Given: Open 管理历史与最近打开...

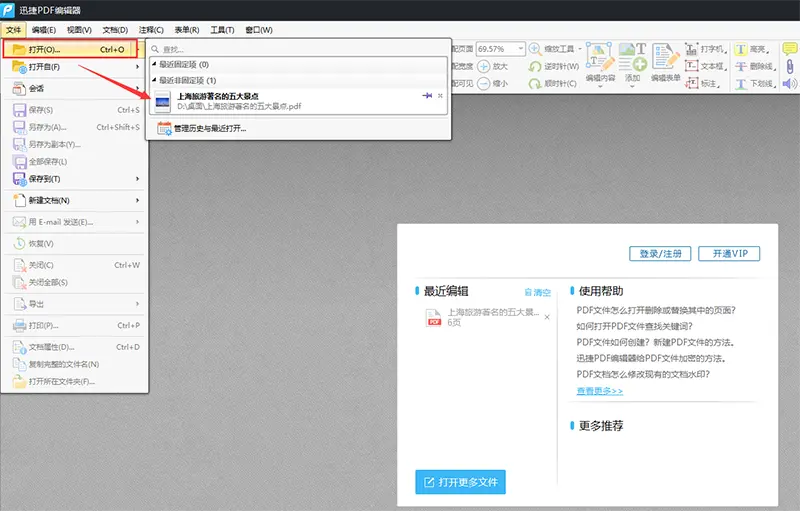Looking at the screenshot, I should pos(202,129).
